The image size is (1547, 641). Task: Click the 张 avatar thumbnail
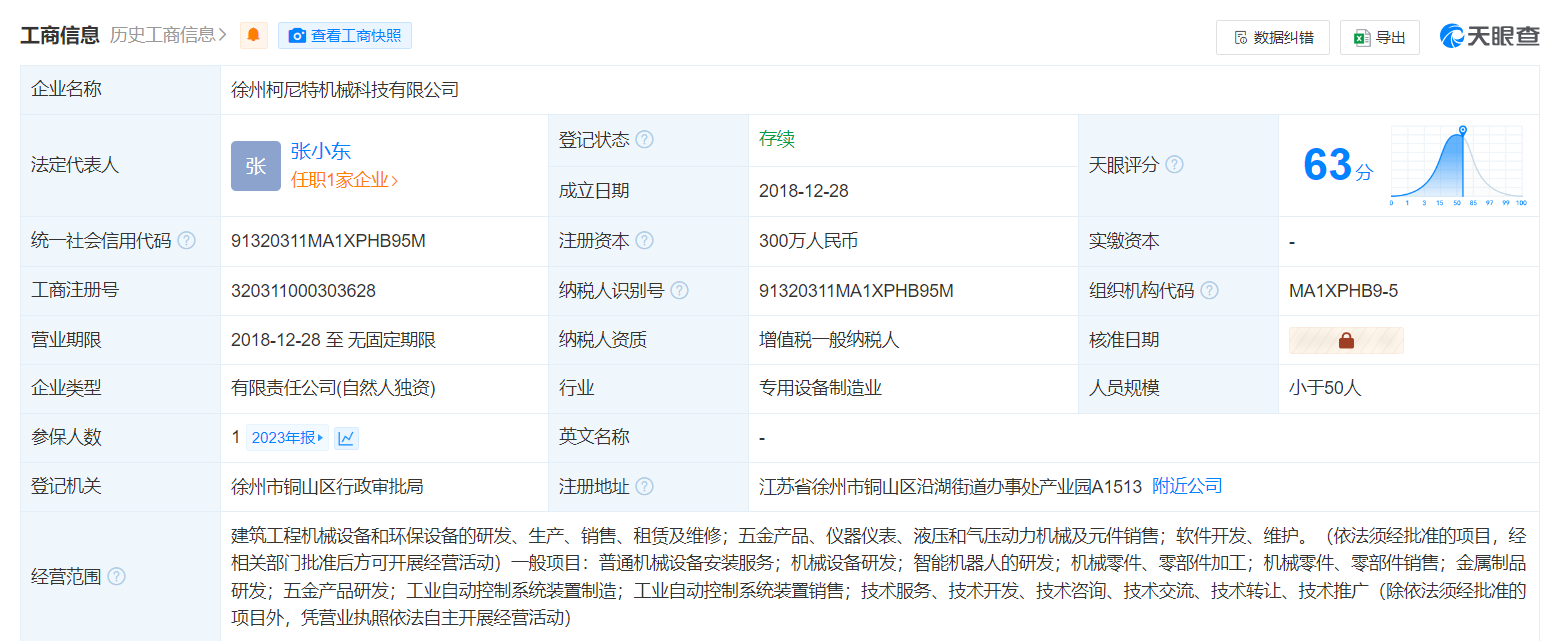point(256,166)
